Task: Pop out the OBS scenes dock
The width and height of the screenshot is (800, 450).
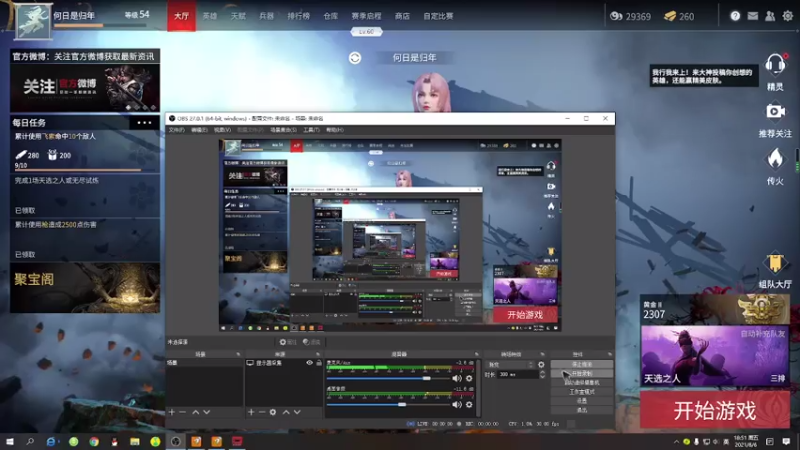Action: click(x=238, y=354)
